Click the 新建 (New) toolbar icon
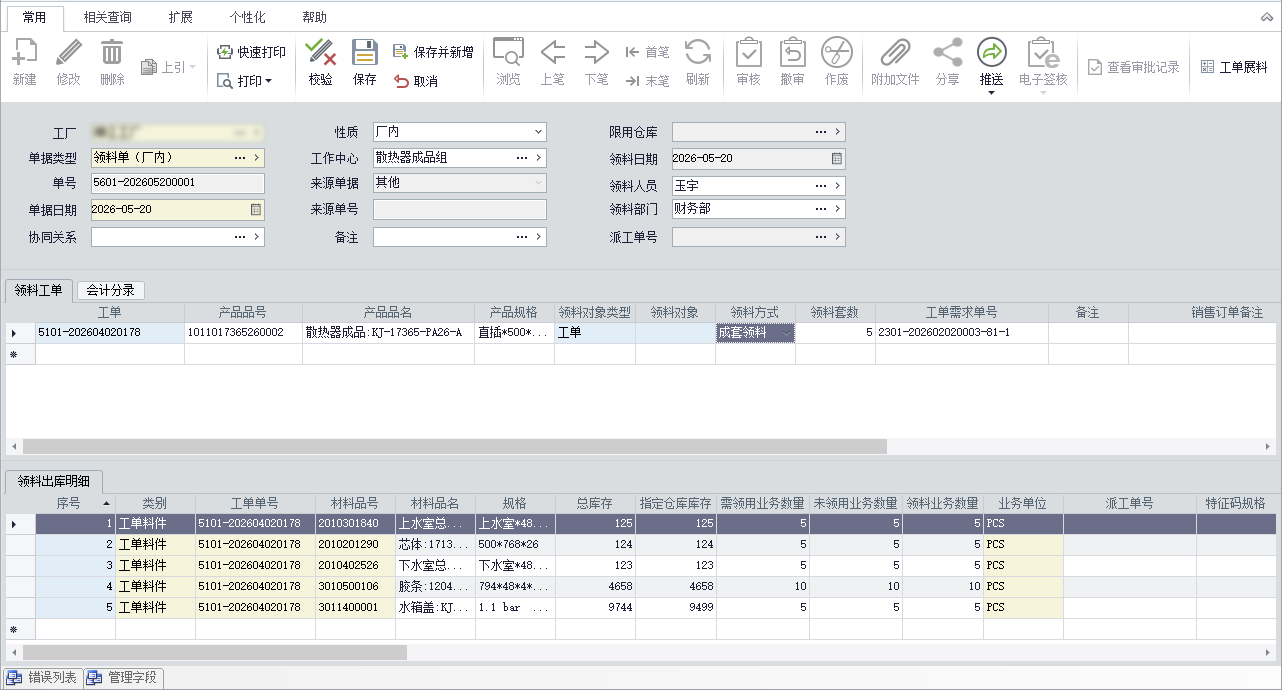This screenshot has height=690, width=1282. [24, 52]
